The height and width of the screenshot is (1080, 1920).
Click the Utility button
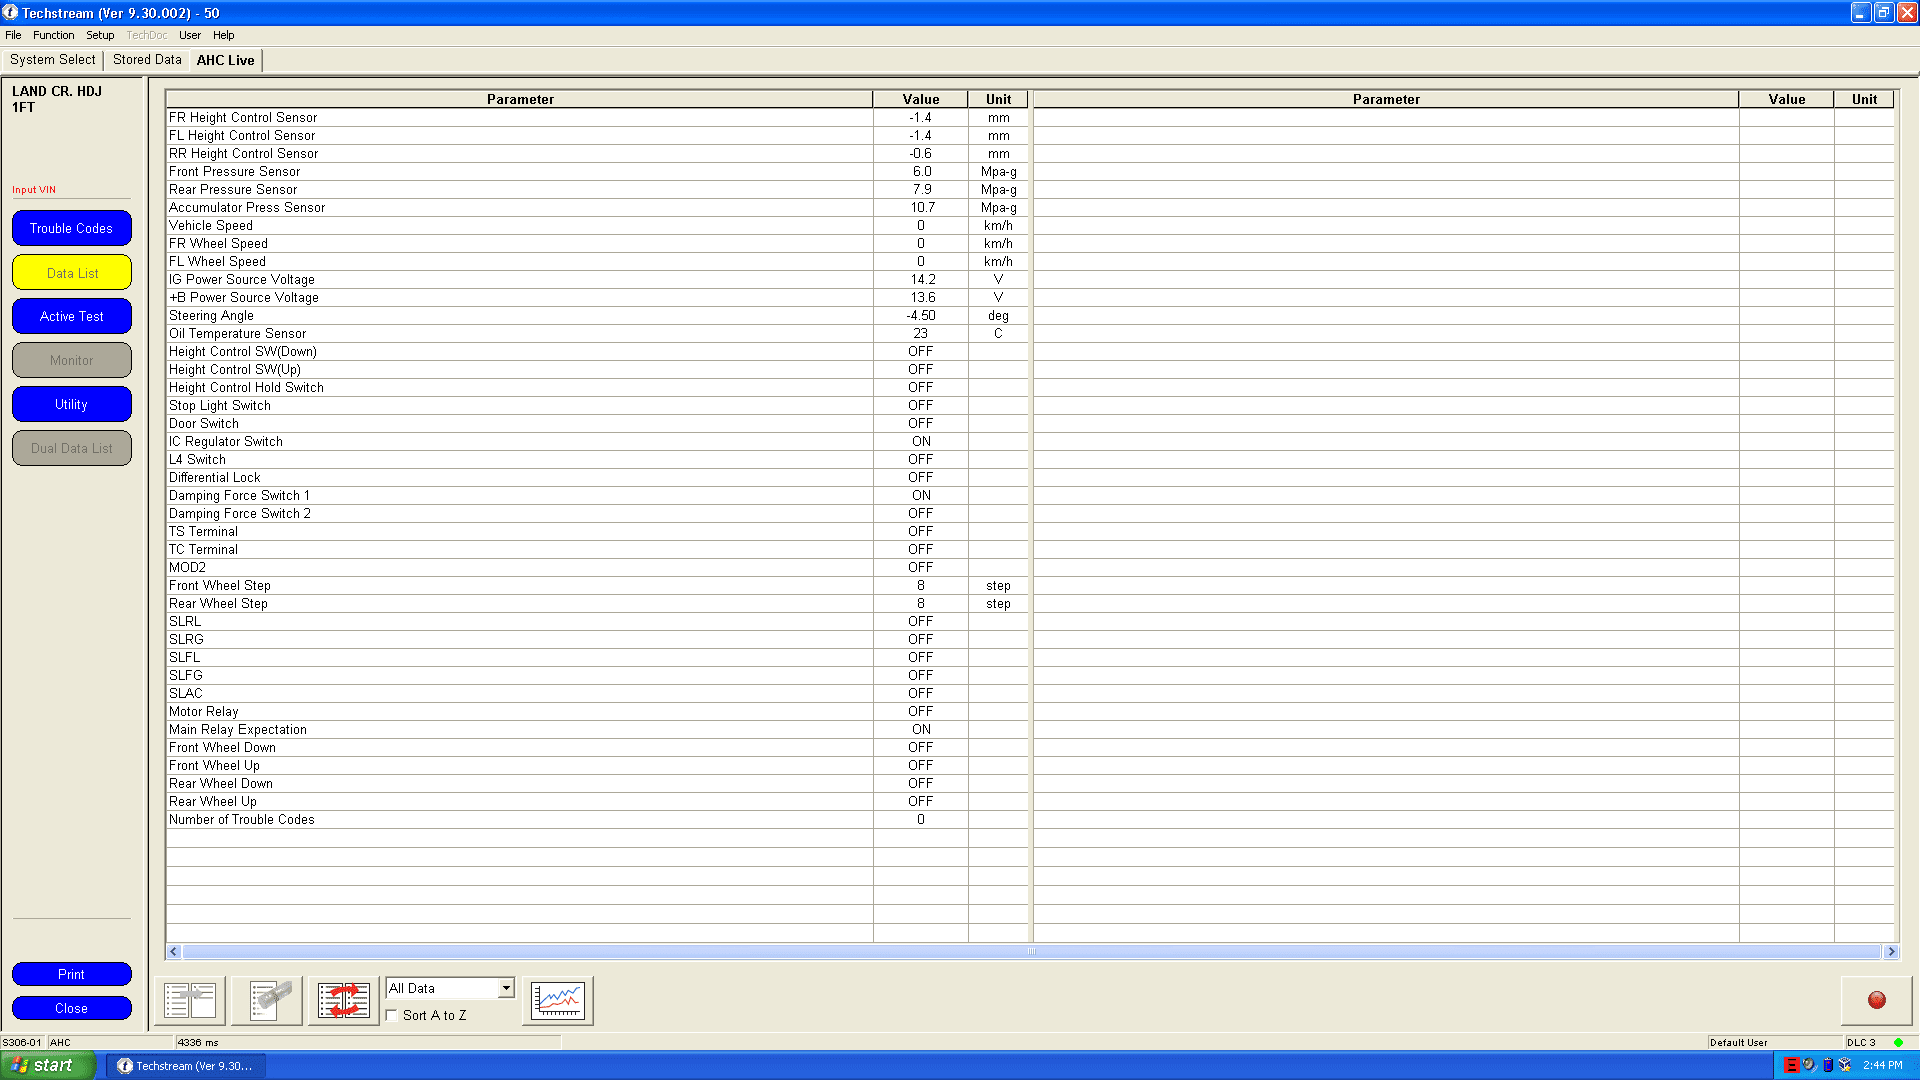pyautogui.click(x=72, y=404)
